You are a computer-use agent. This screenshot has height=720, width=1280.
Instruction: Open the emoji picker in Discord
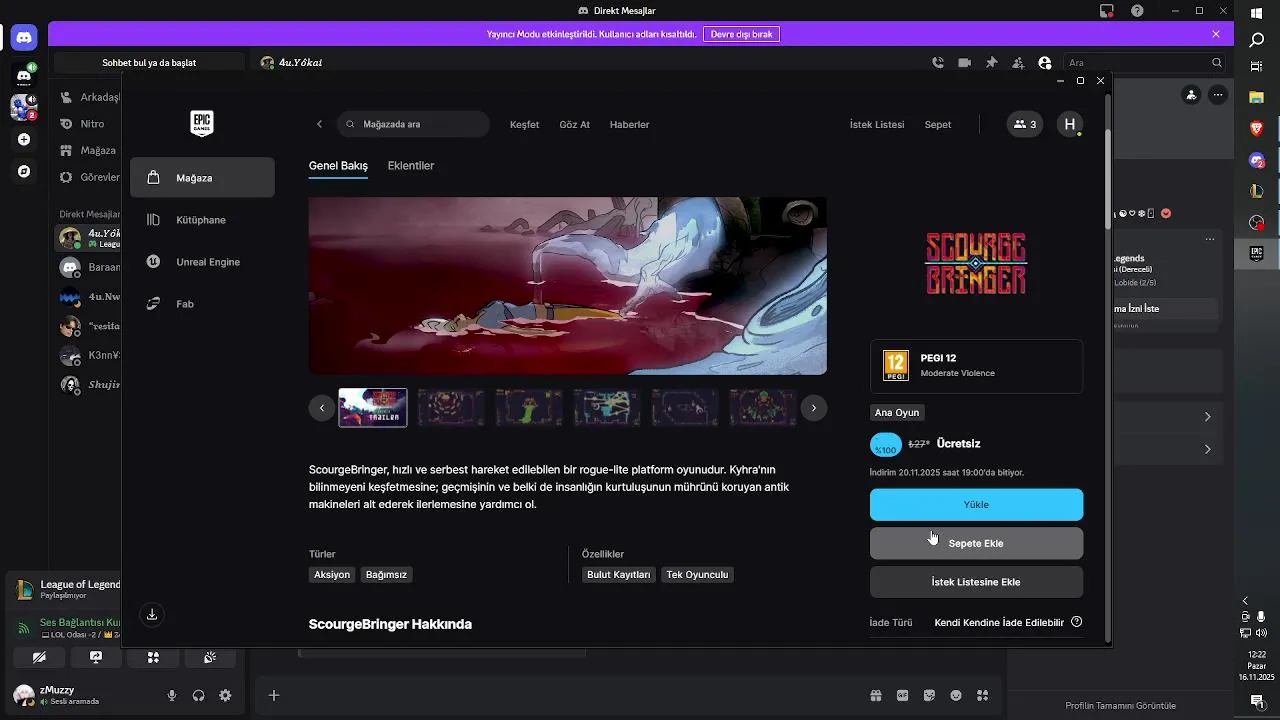tap(956, 695)
